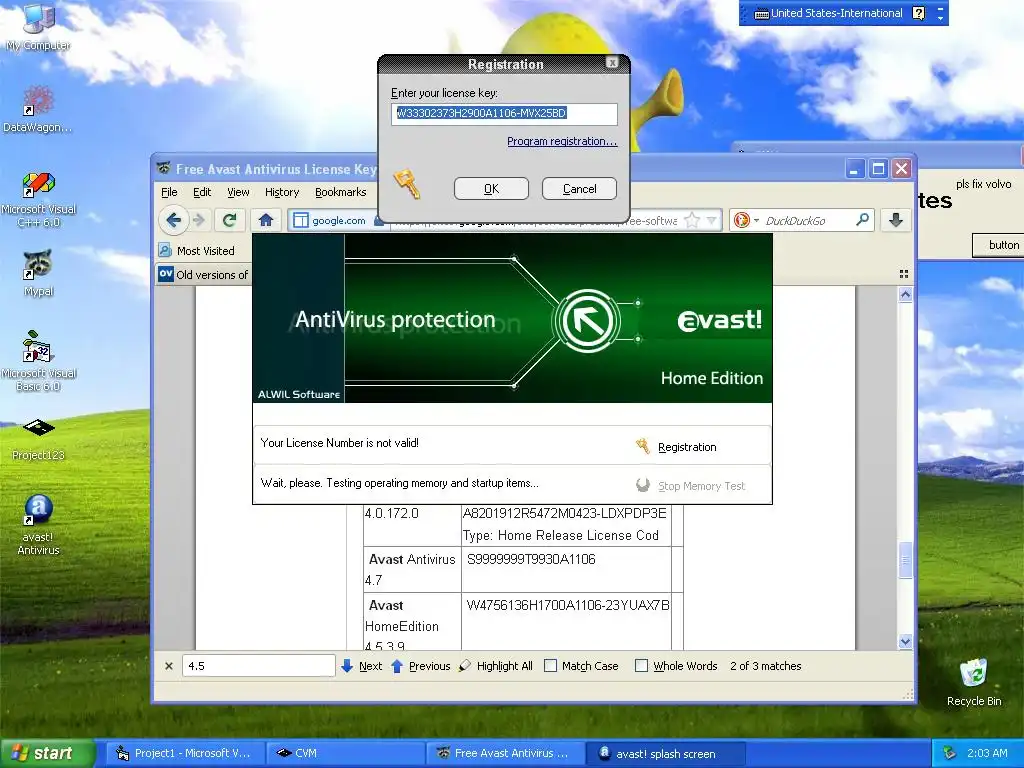
Task: Switch to CVM taskbar item
Action: coord(344,753)
